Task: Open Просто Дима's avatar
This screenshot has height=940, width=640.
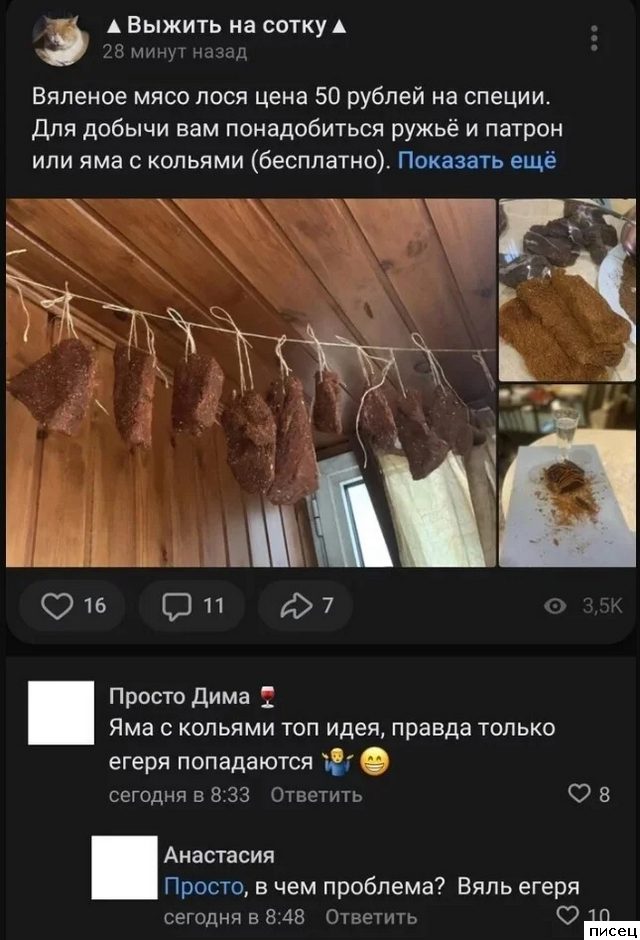Action: pos(61,712)
